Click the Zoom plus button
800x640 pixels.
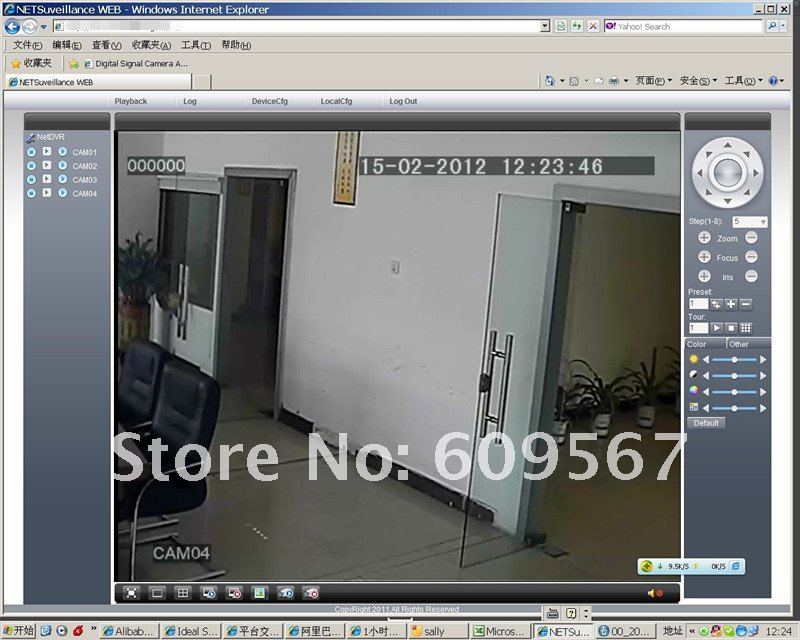pos(704,238)
